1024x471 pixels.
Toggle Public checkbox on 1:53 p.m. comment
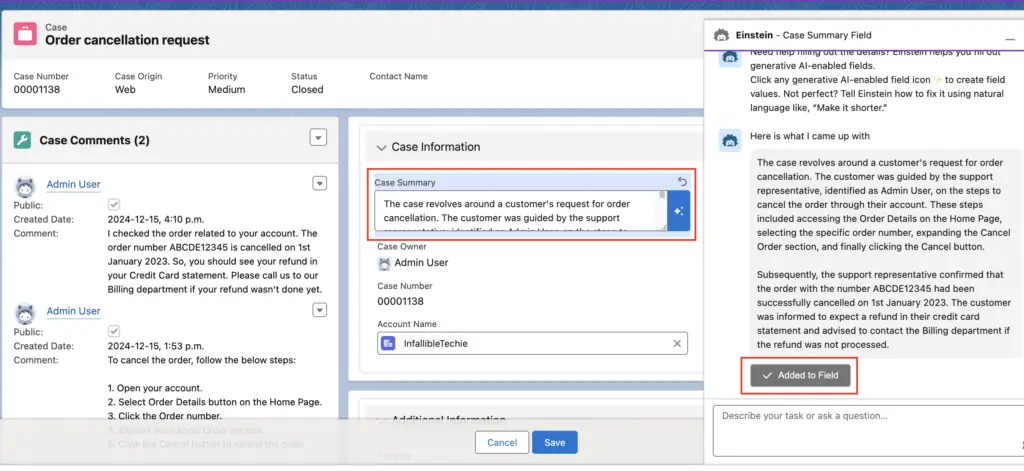pyautogui.click(x=114, y=332)
